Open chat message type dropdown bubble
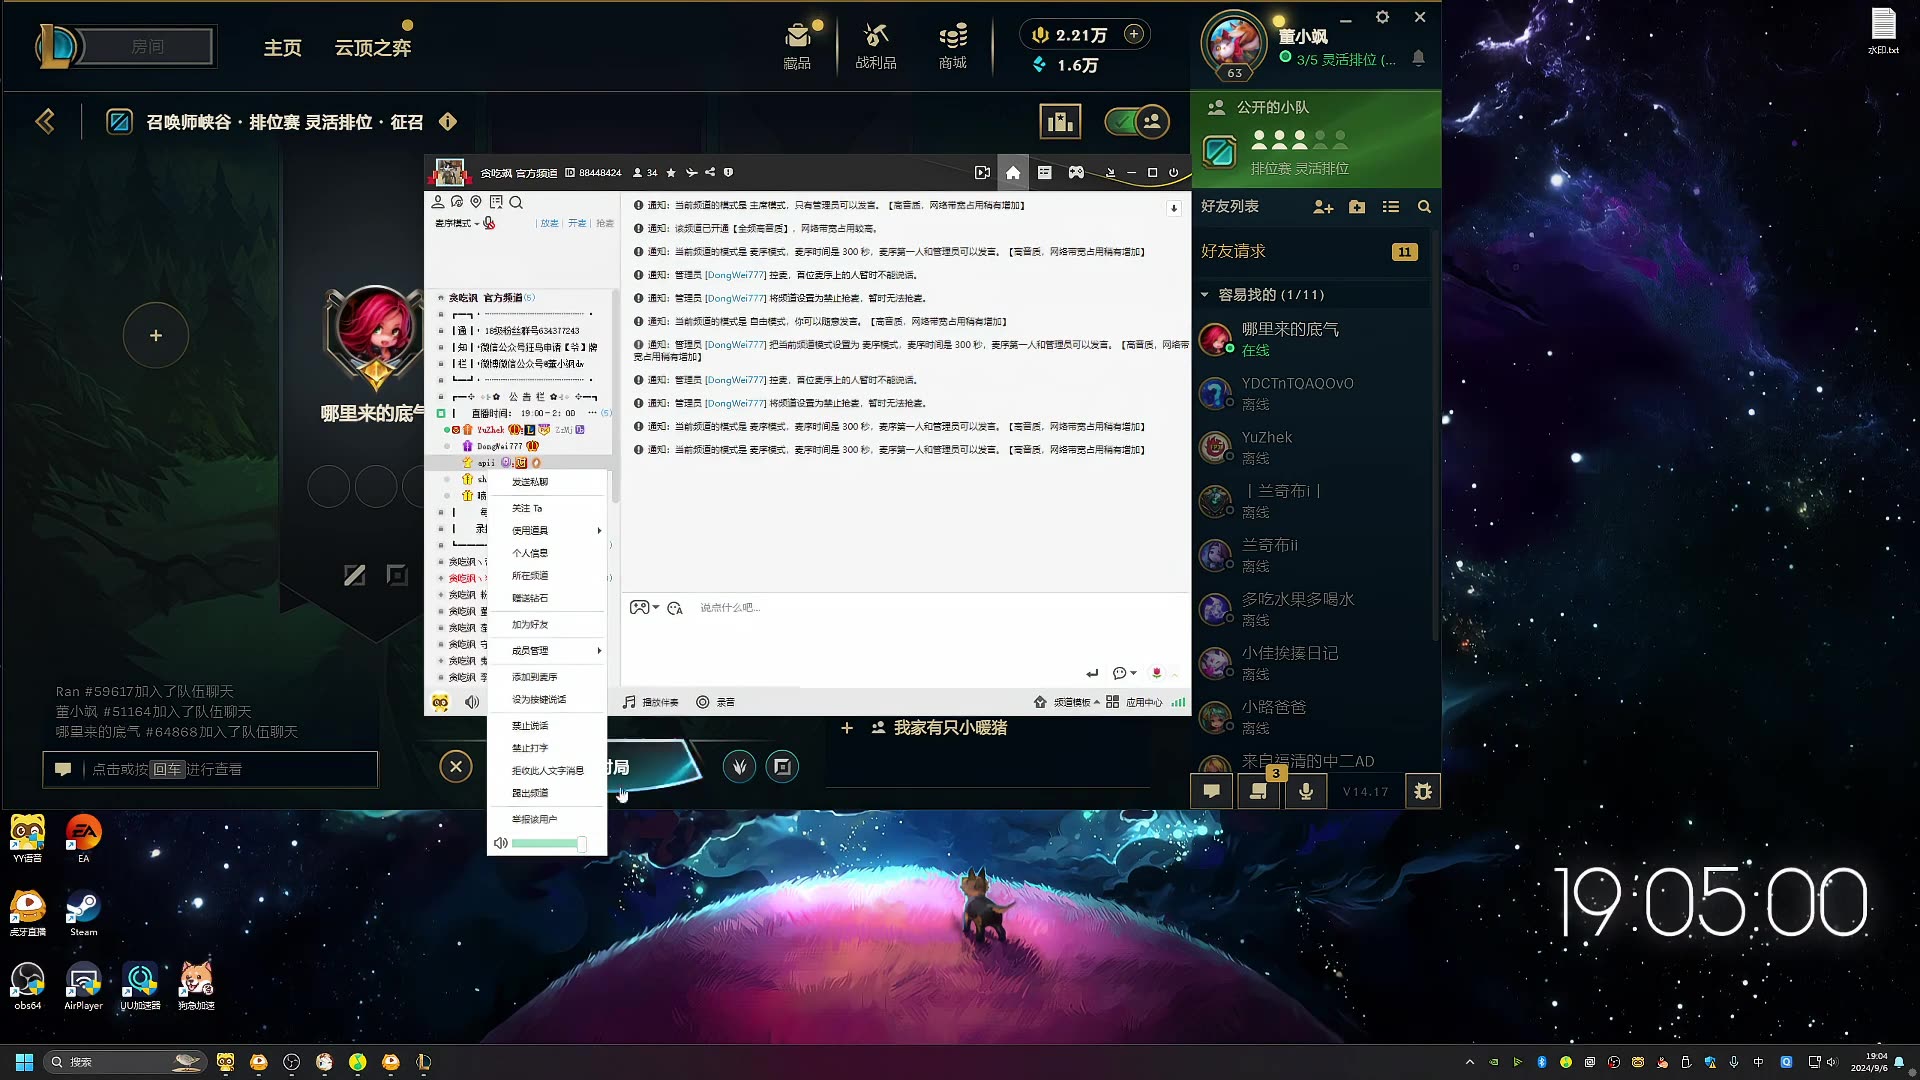 pos(1124,673)
